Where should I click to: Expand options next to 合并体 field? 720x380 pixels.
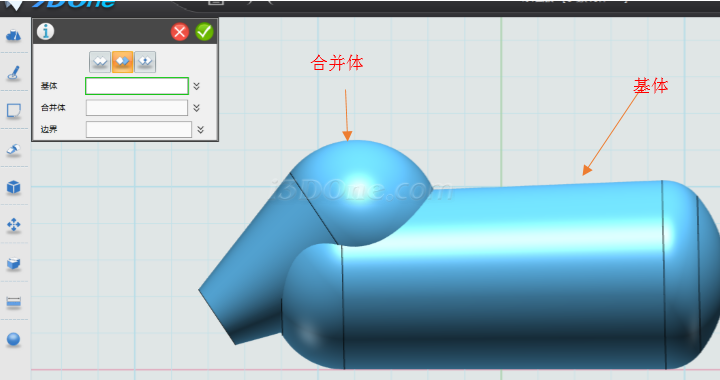[x=197, y=108]
